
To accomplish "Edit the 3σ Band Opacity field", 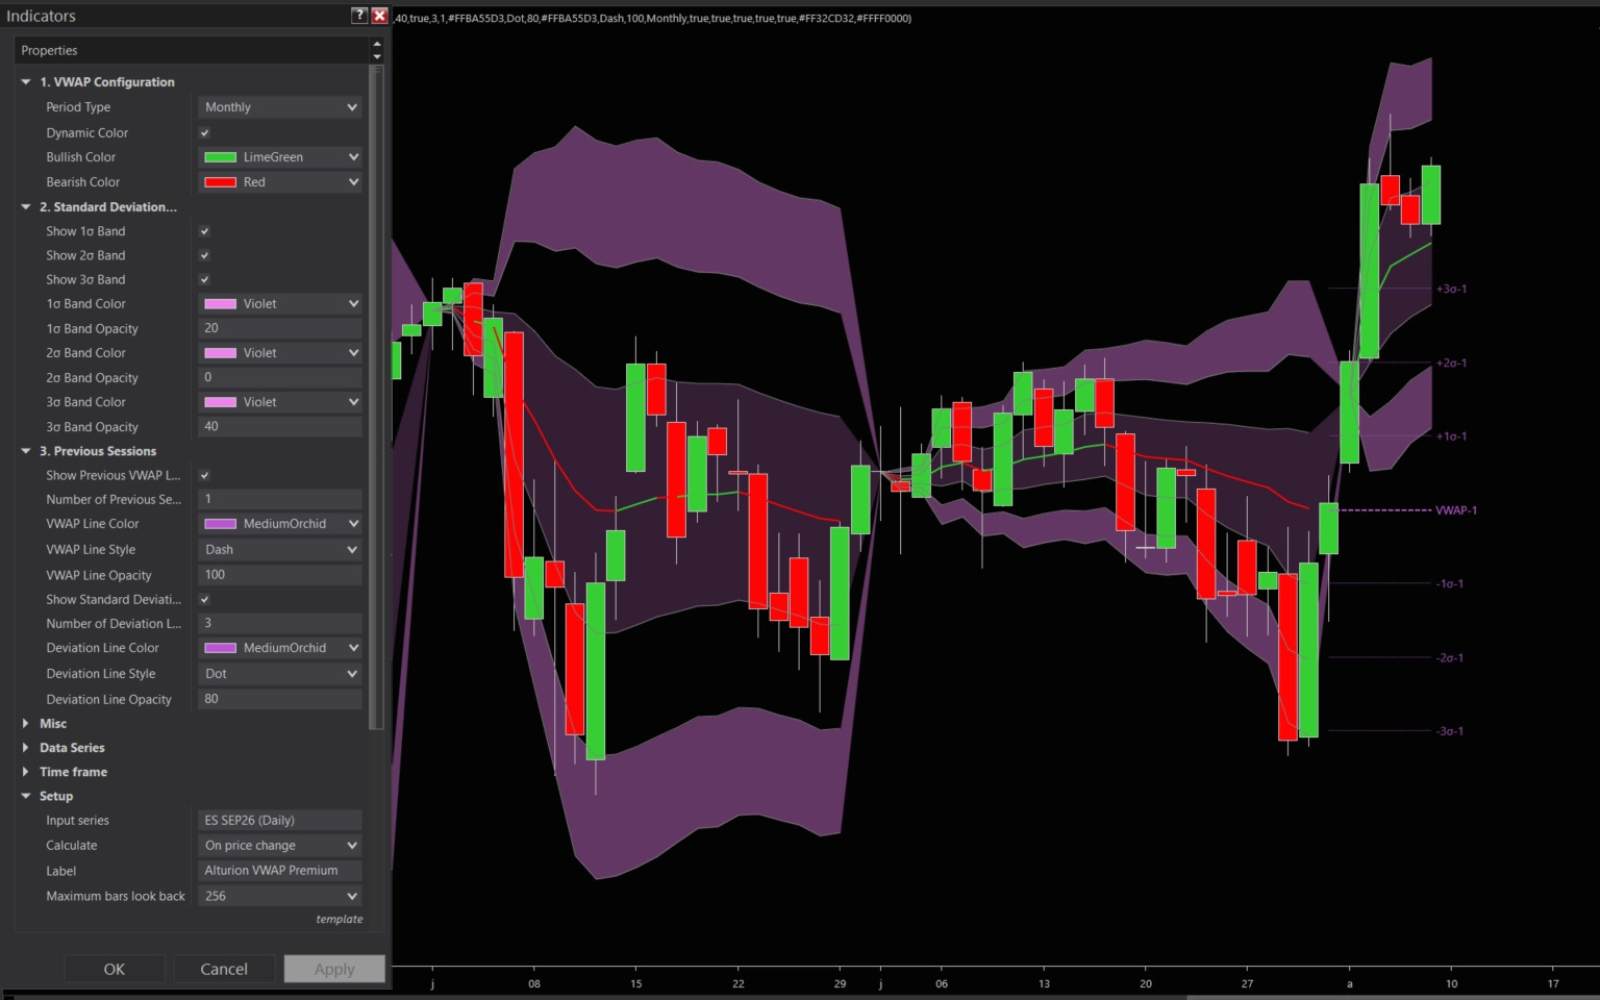I will click(280, 426).
